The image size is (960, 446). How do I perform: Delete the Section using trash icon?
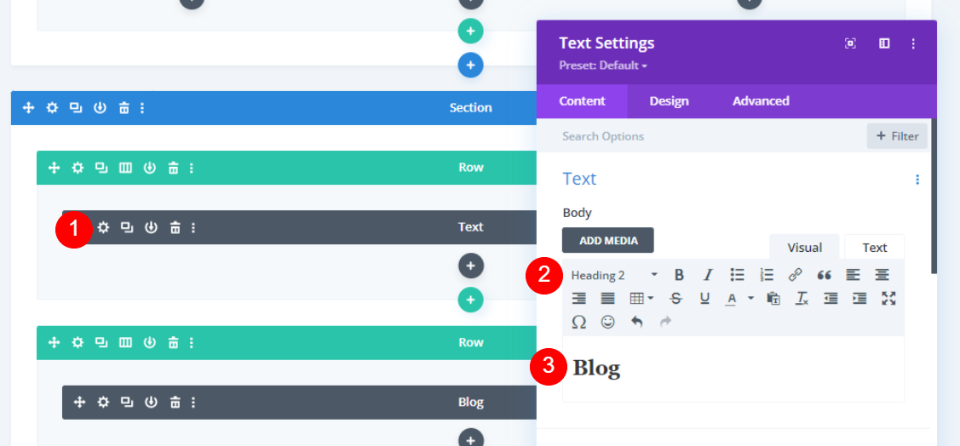click(124, 108)
